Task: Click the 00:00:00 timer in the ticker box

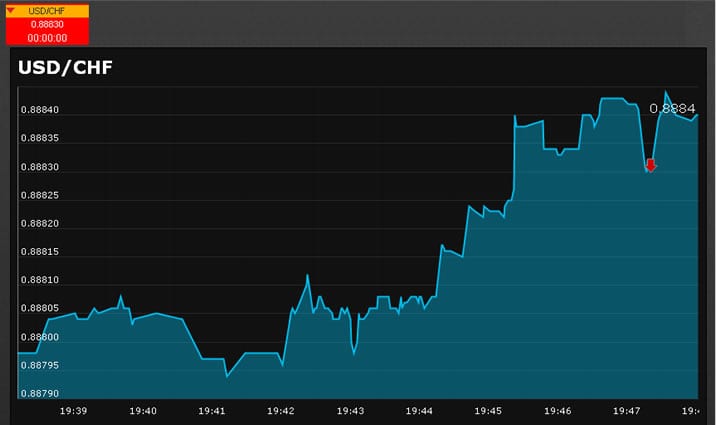Action: (47, 38)
